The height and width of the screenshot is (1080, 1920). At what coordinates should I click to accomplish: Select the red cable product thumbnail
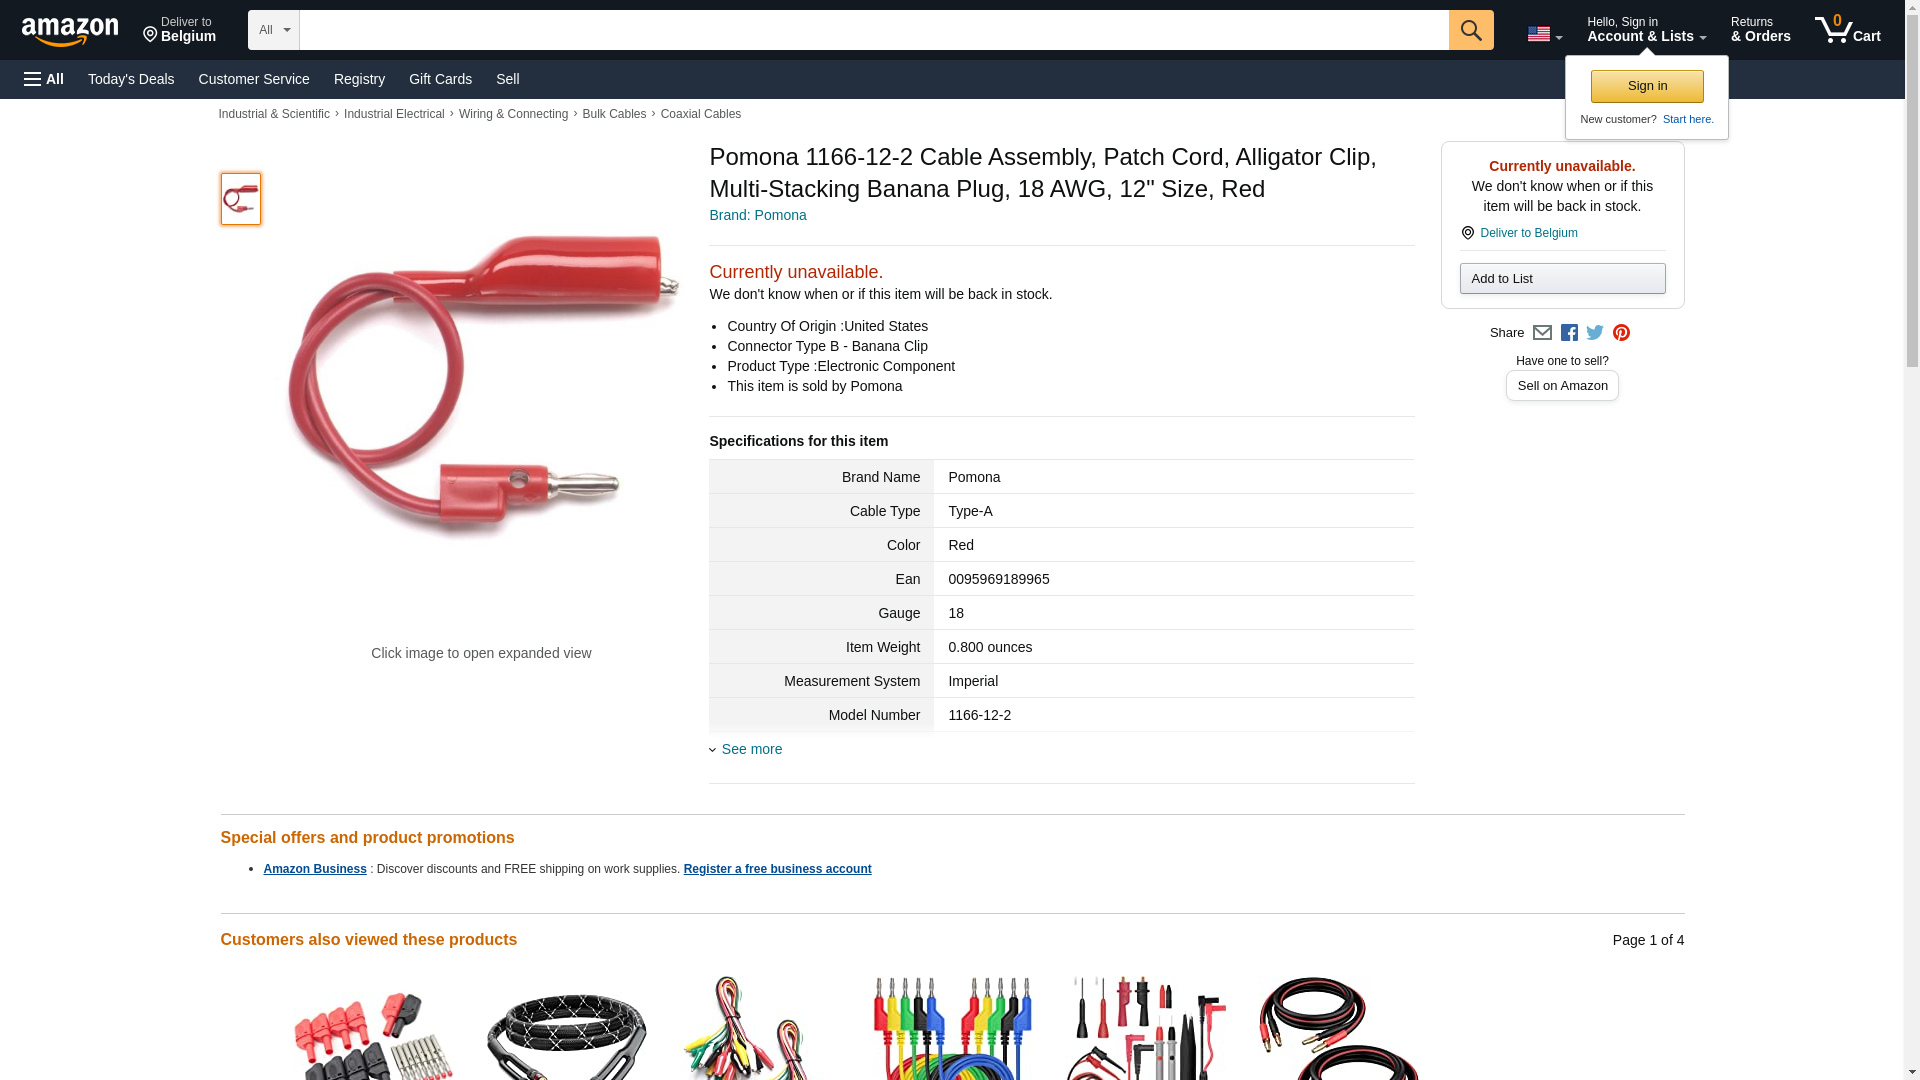(241, 199)
